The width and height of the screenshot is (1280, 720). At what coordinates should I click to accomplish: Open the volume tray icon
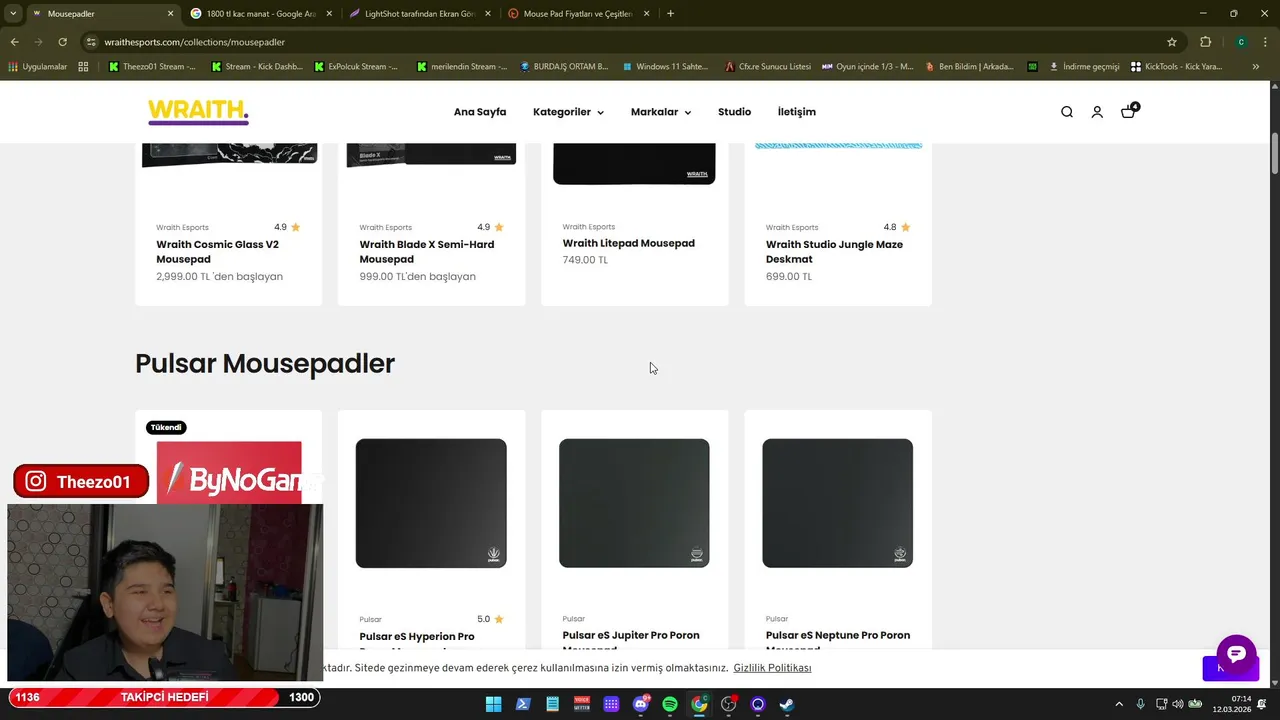coord(1177,704)
